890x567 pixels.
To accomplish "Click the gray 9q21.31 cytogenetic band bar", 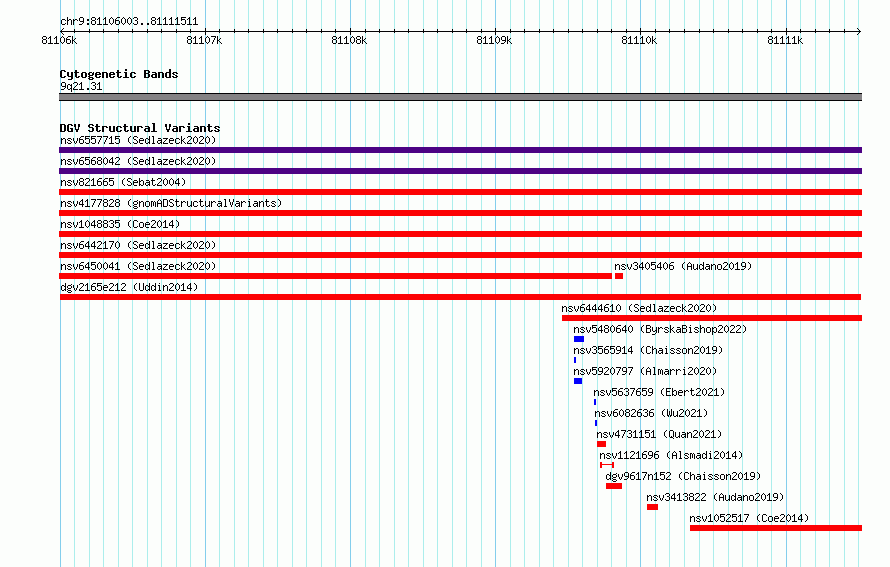I will click(460, 97).
